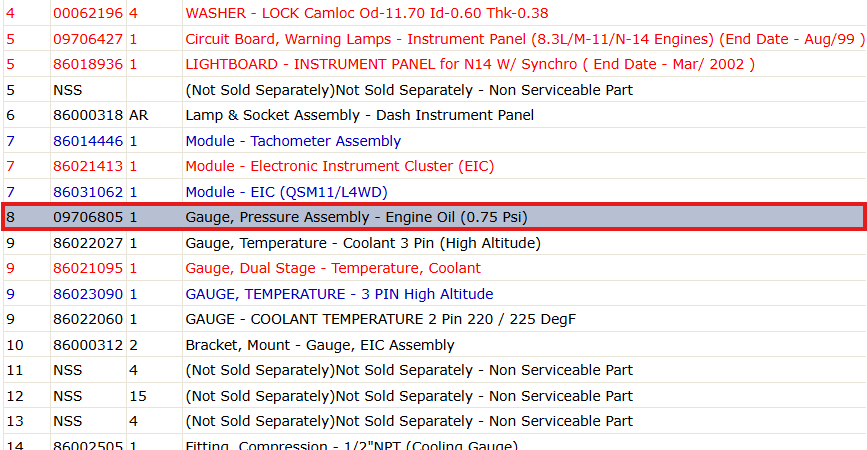Open part number 86014446 Tachometer Assembly
This screenshot has height=450, width=867.
(88, 141)
